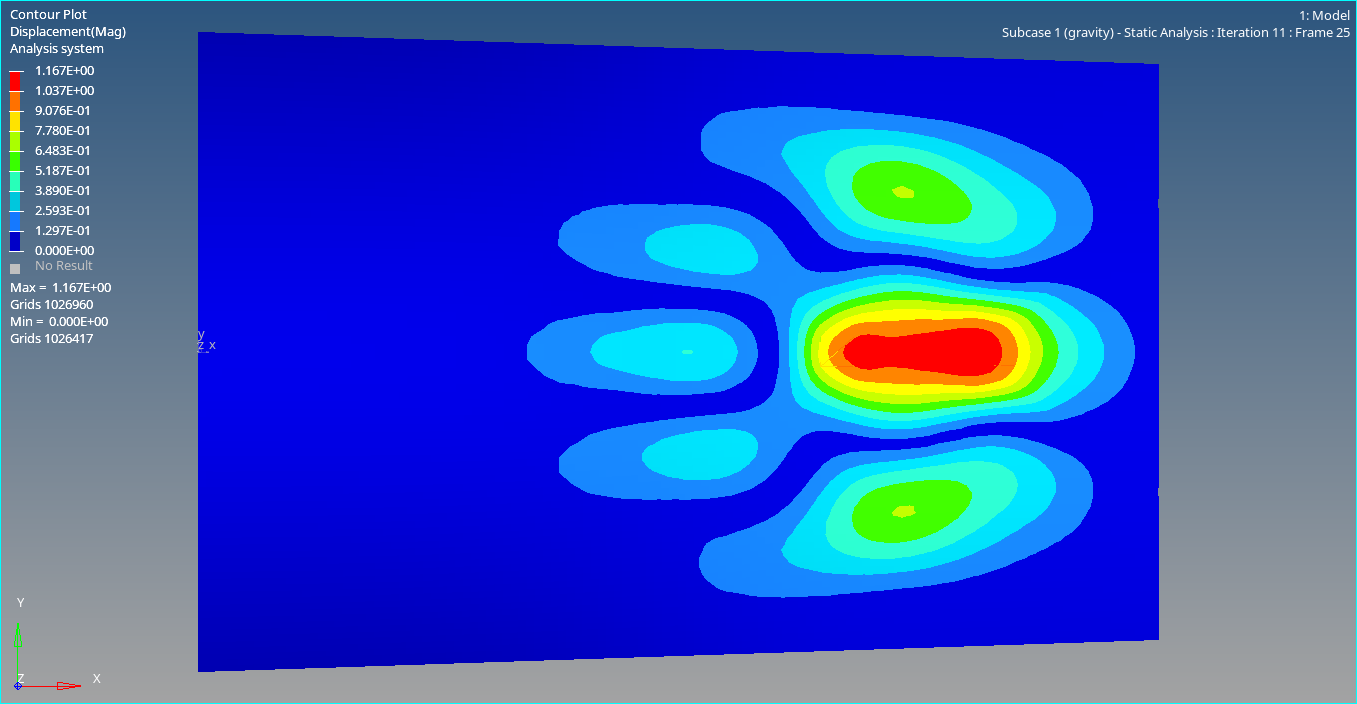Select the 1.167E+00 top legend value
This screenshot has width=1357, height=704.
64,71
